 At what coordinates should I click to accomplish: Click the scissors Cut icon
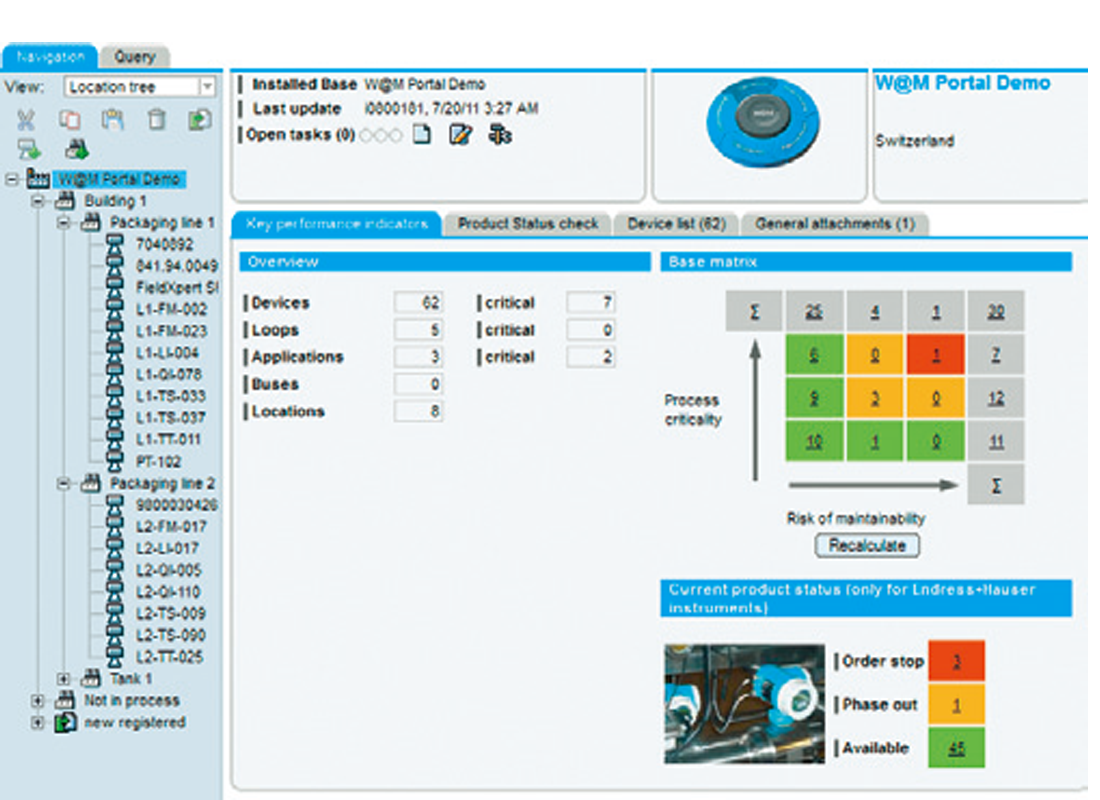pos(26,120)
